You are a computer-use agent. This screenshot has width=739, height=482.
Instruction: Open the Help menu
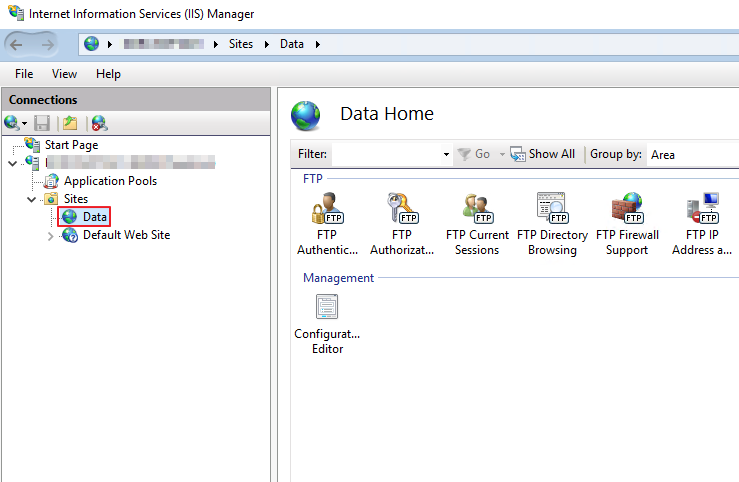[x=108, y=74]
